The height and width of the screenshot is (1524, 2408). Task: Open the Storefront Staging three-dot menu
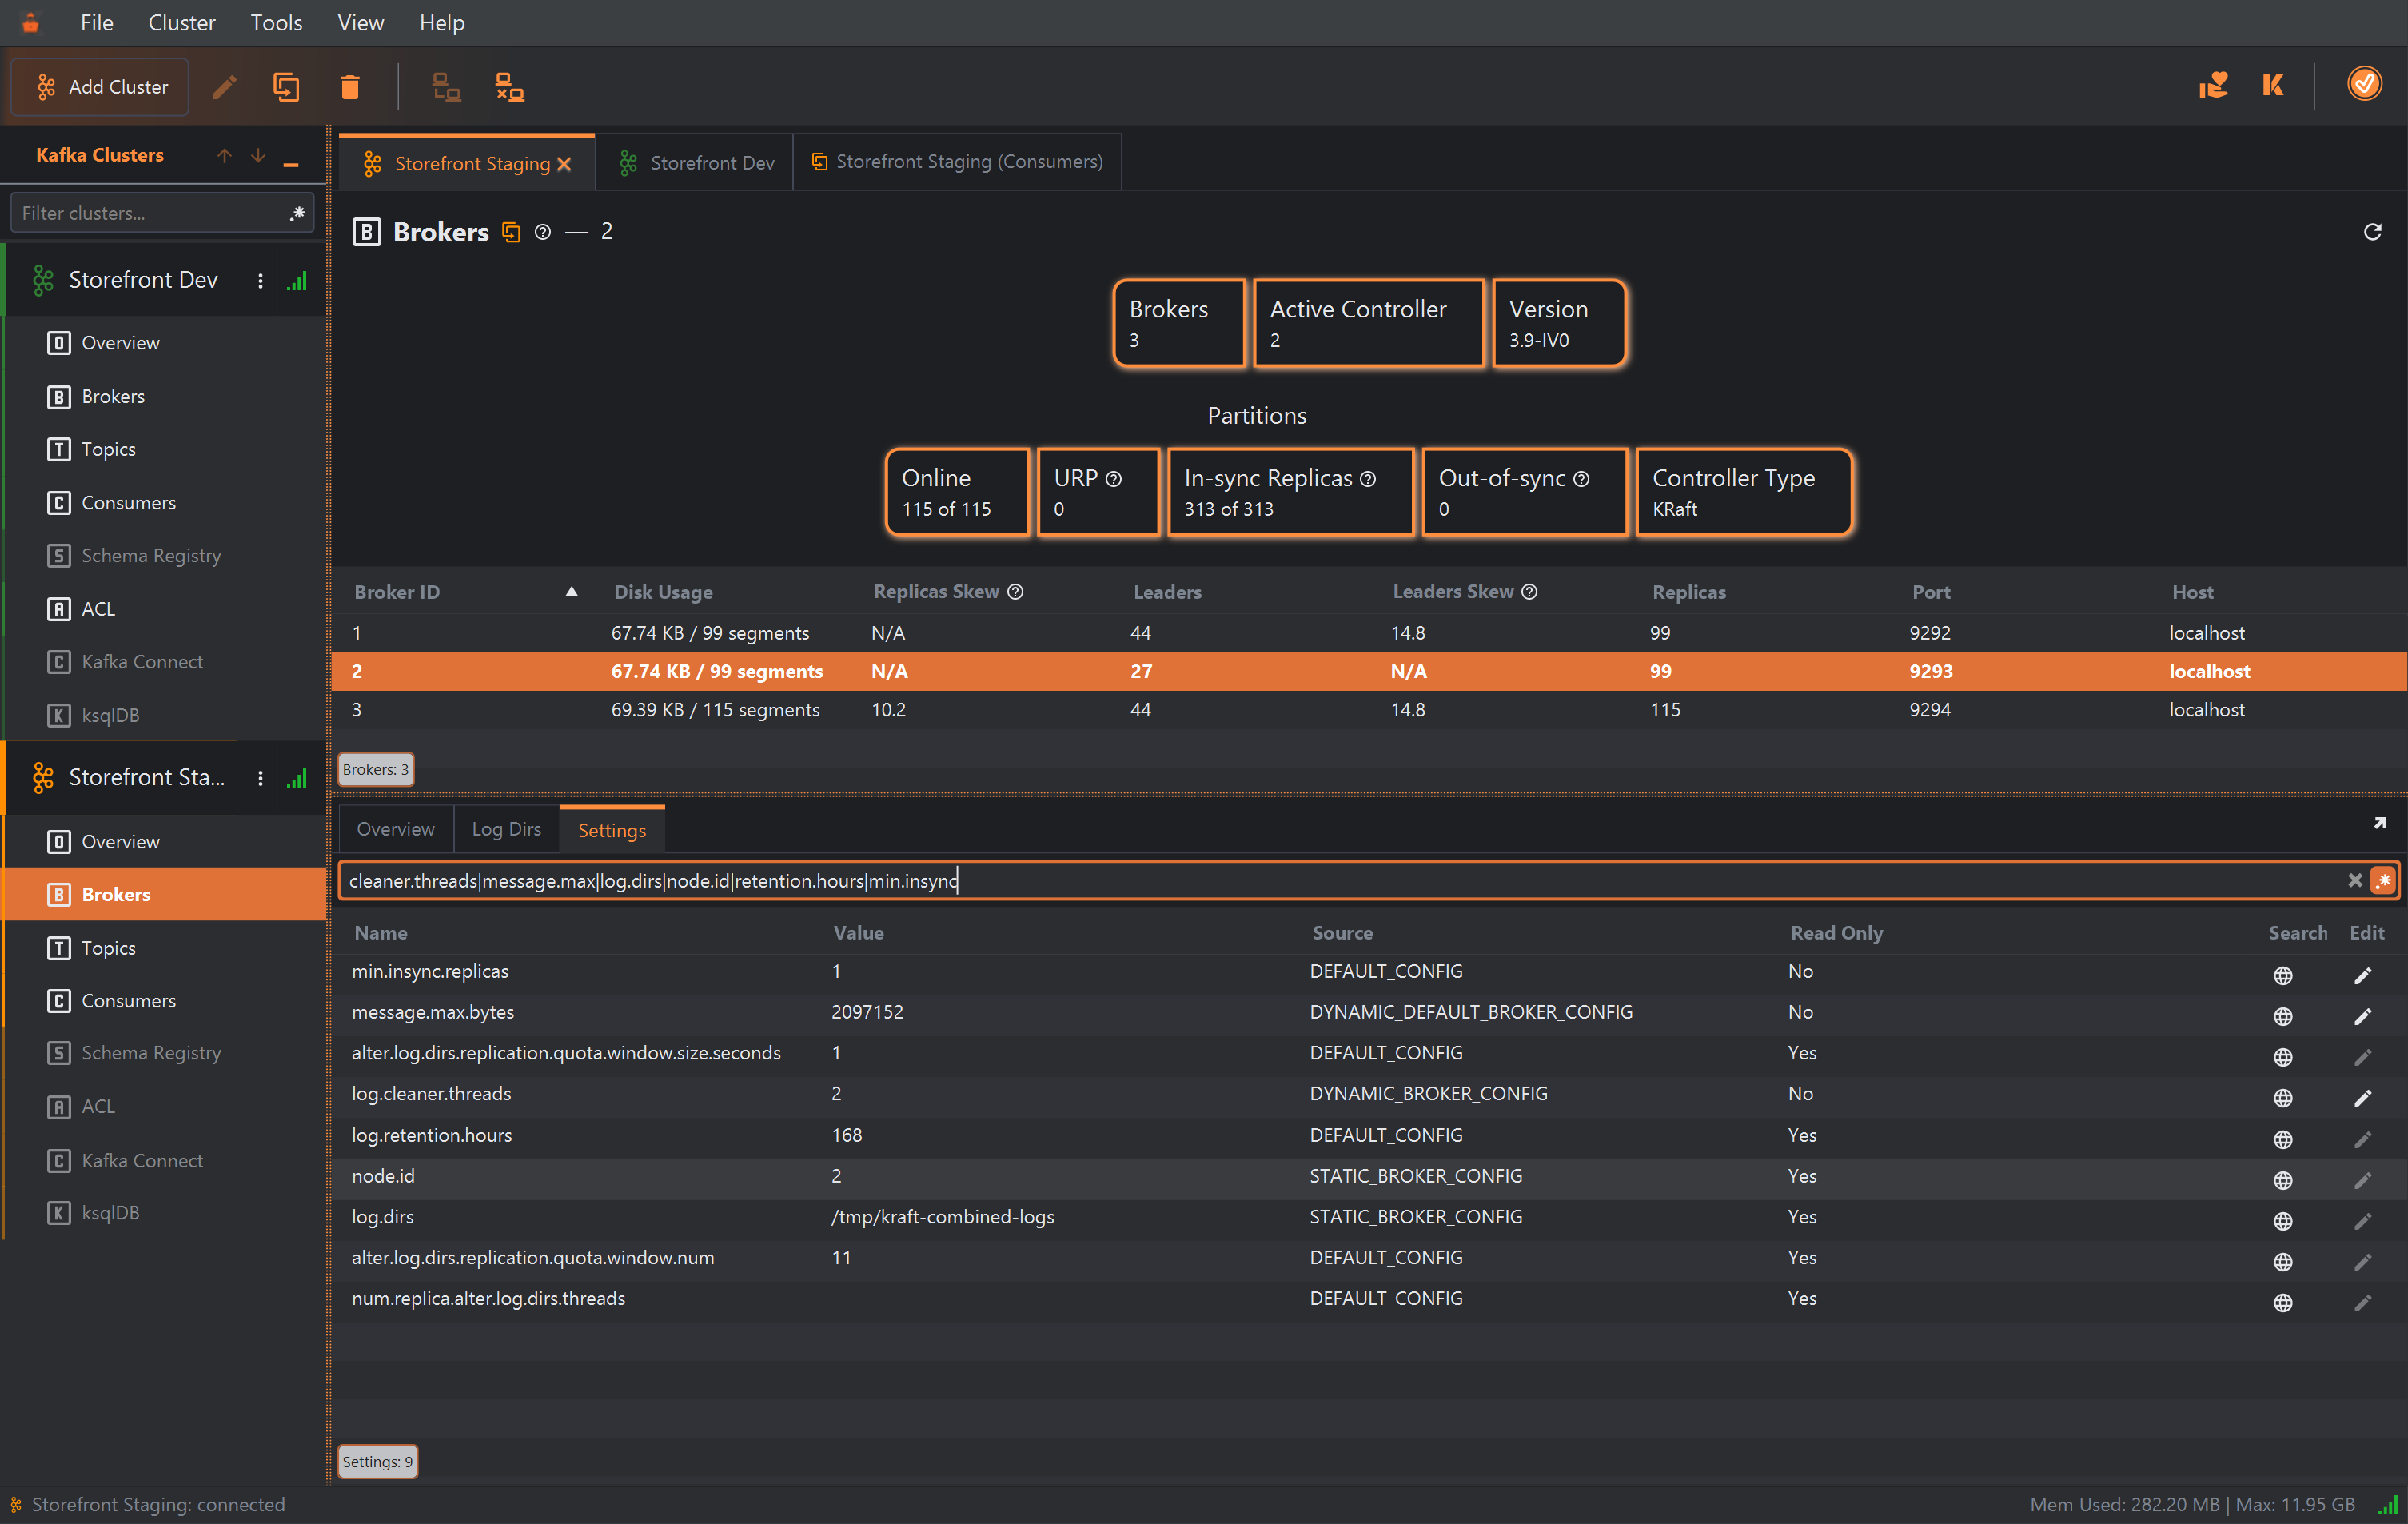[x=260, y=778]
